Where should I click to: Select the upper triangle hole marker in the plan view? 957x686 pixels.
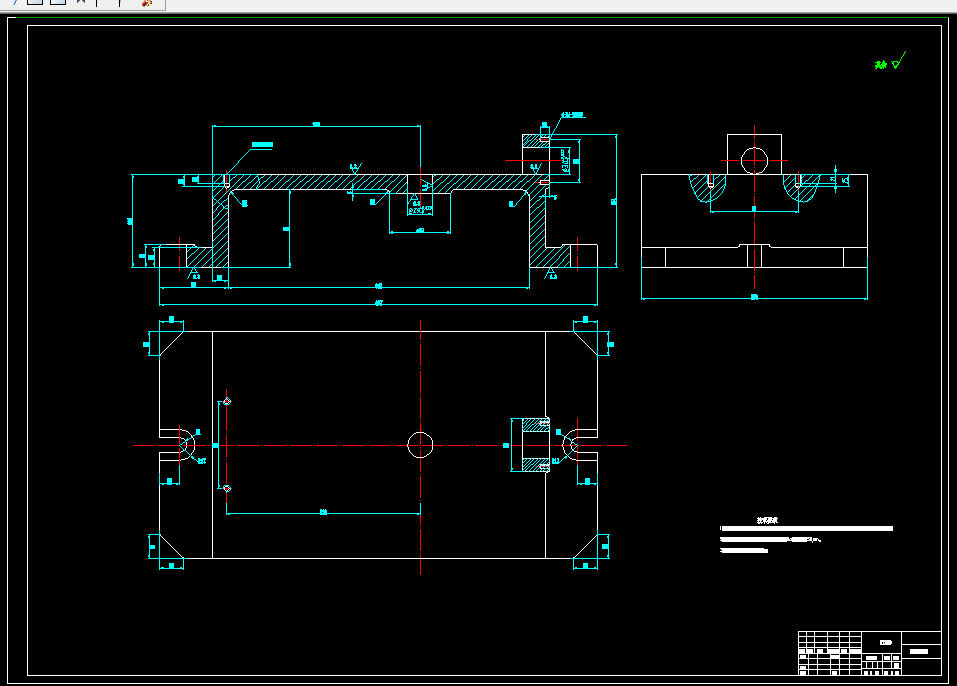point(227,401)
